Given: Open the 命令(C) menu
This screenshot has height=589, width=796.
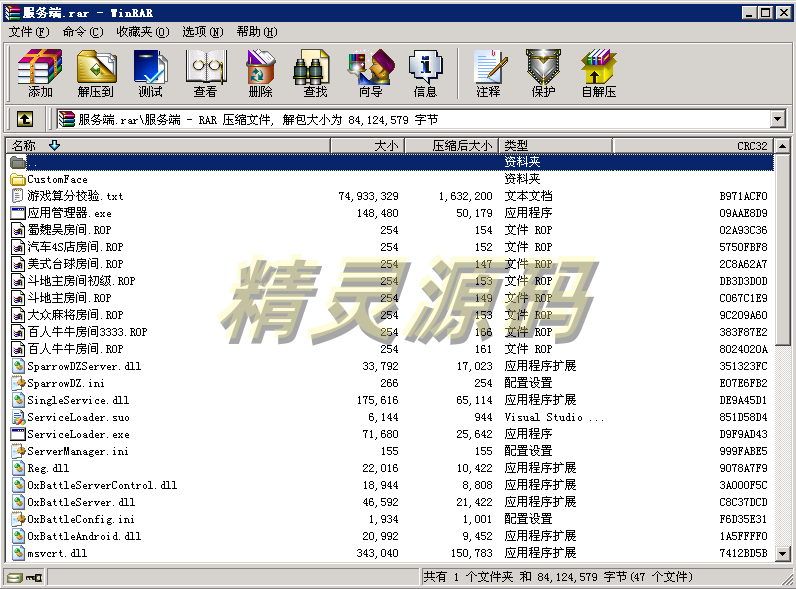Looking at the screenshot, I should (x=83, y=32).
